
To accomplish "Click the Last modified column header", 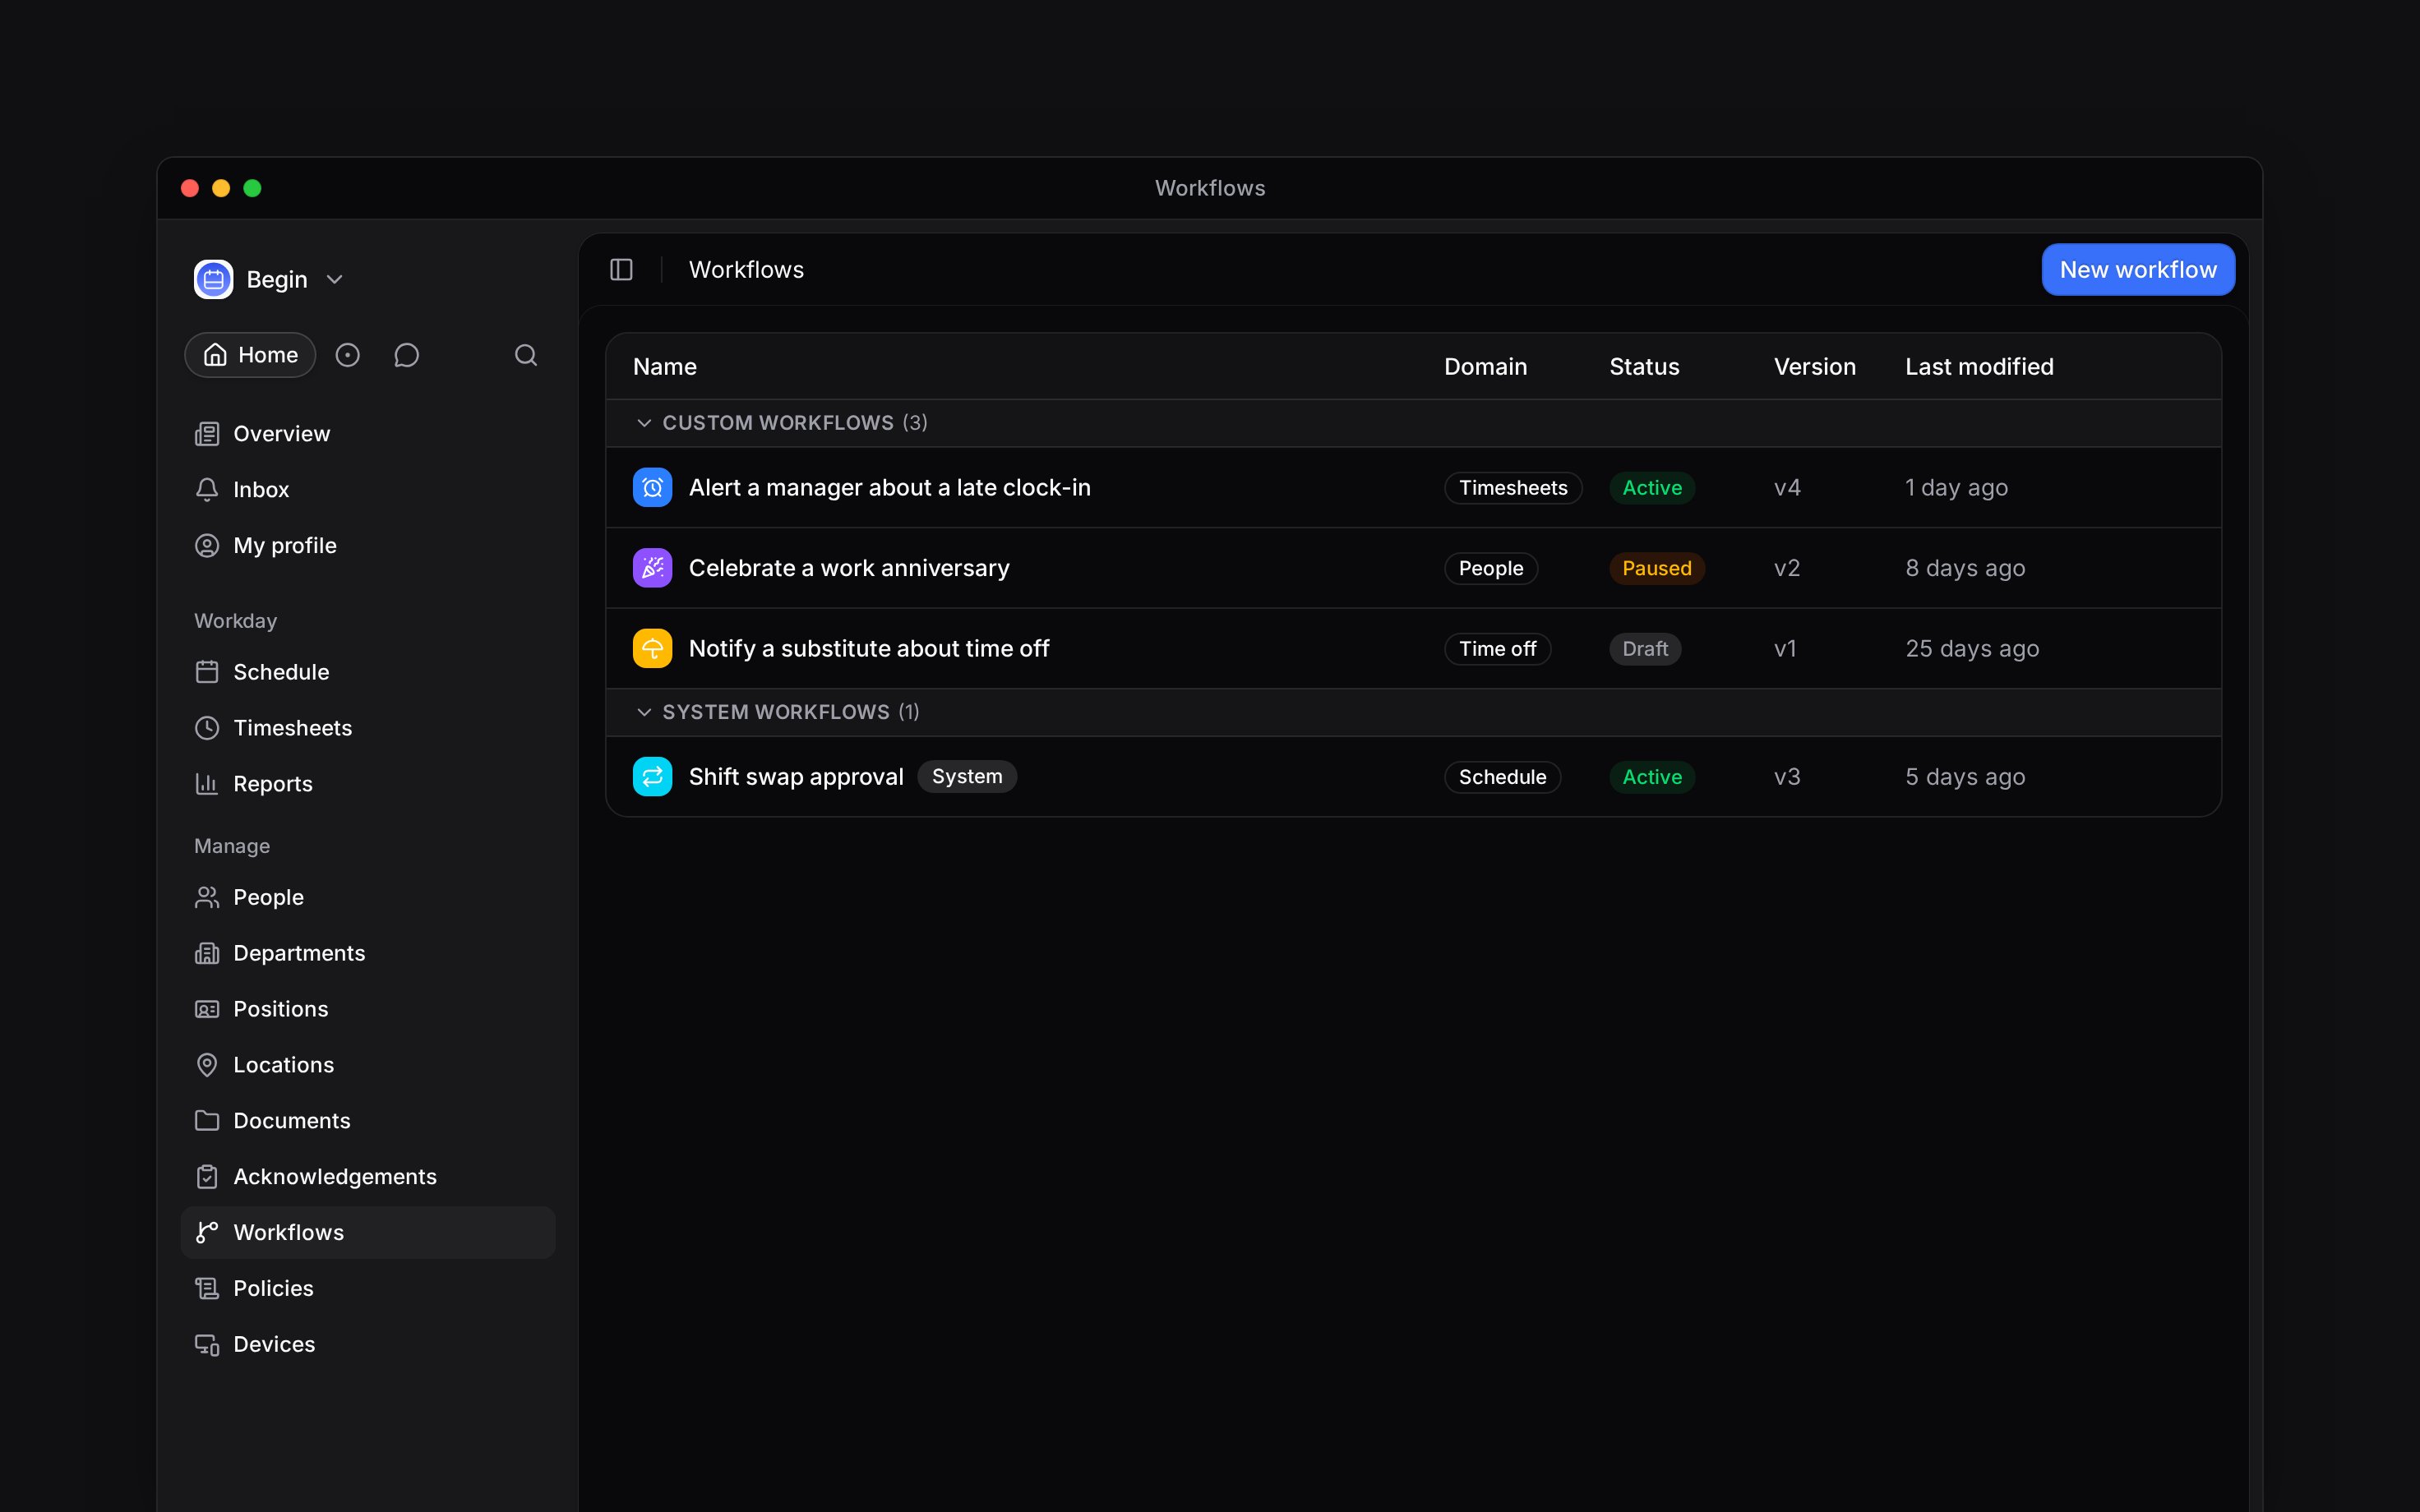I will 1979,367.
